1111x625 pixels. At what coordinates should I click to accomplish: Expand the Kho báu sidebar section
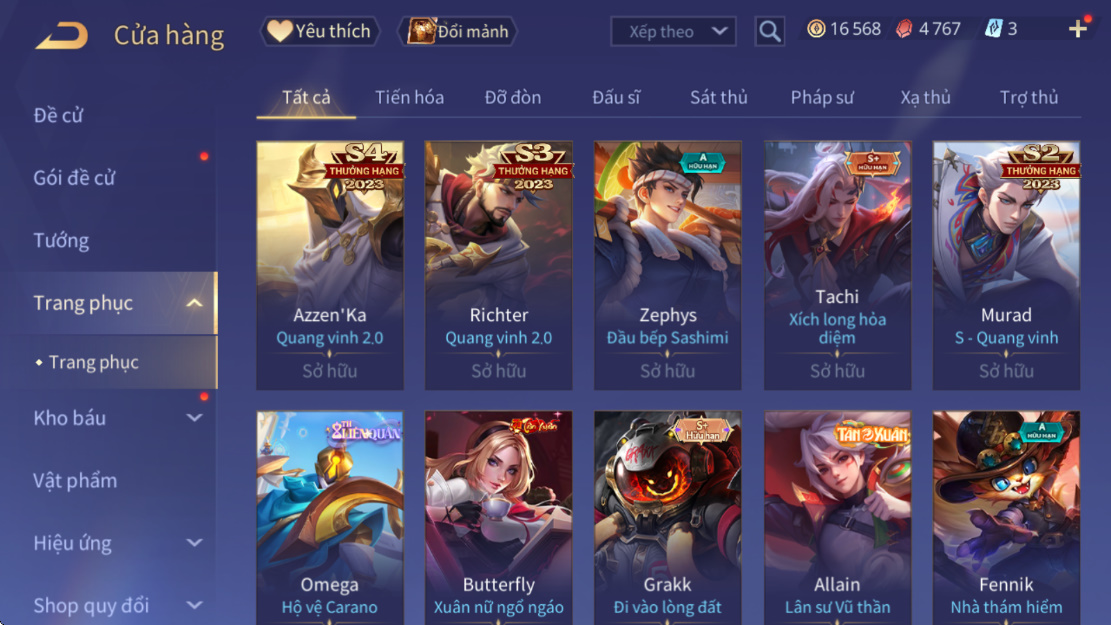point(194,418)
